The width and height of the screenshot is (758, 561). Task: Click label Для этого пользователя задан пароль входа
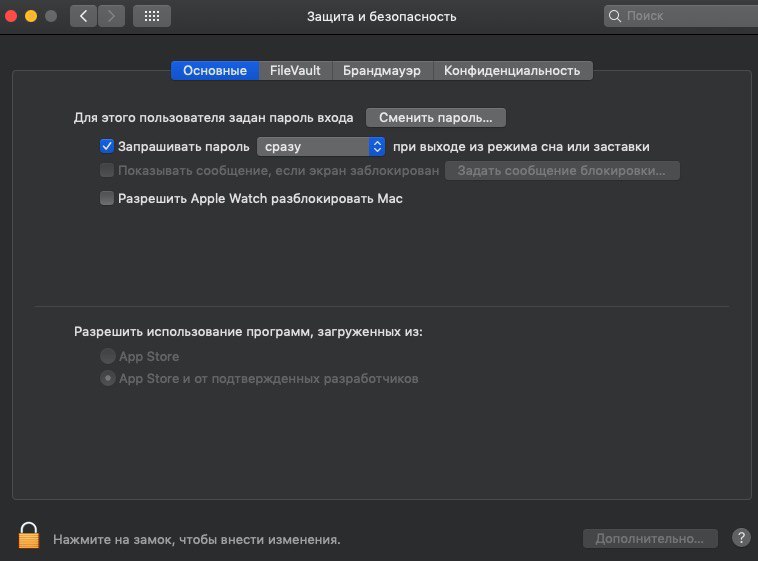pyautogui.click(x=214, y=118)
